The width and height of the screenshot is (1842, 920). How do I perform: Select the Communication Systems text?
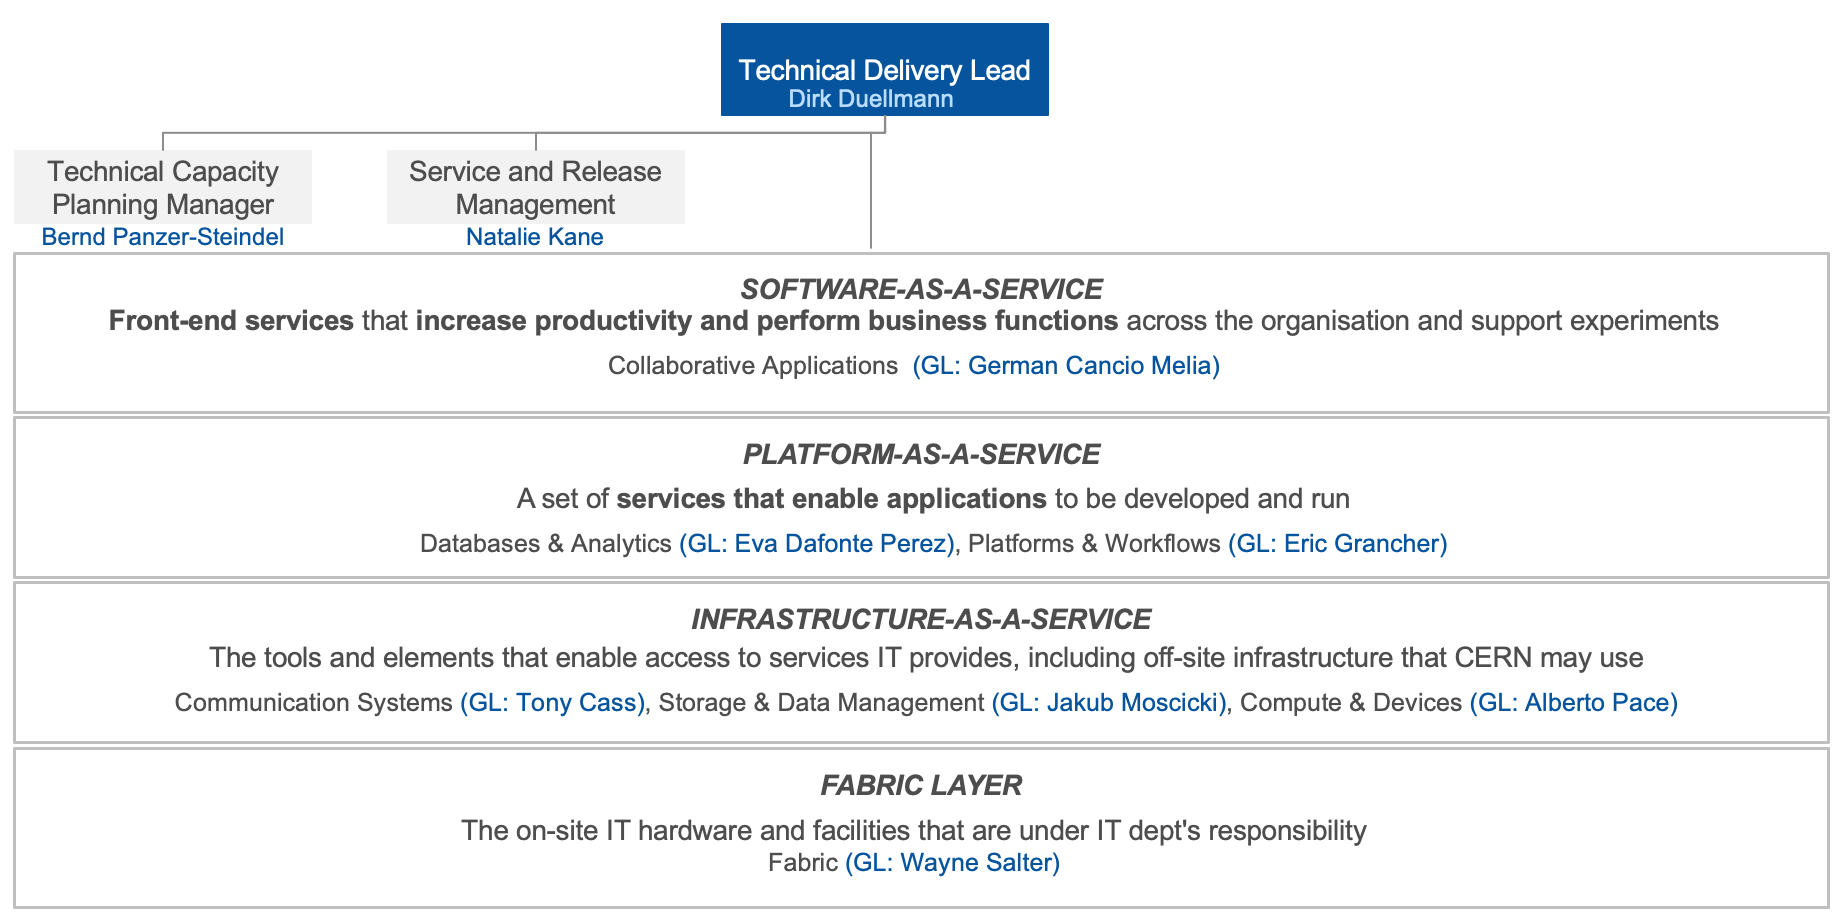tap(314, 703)
